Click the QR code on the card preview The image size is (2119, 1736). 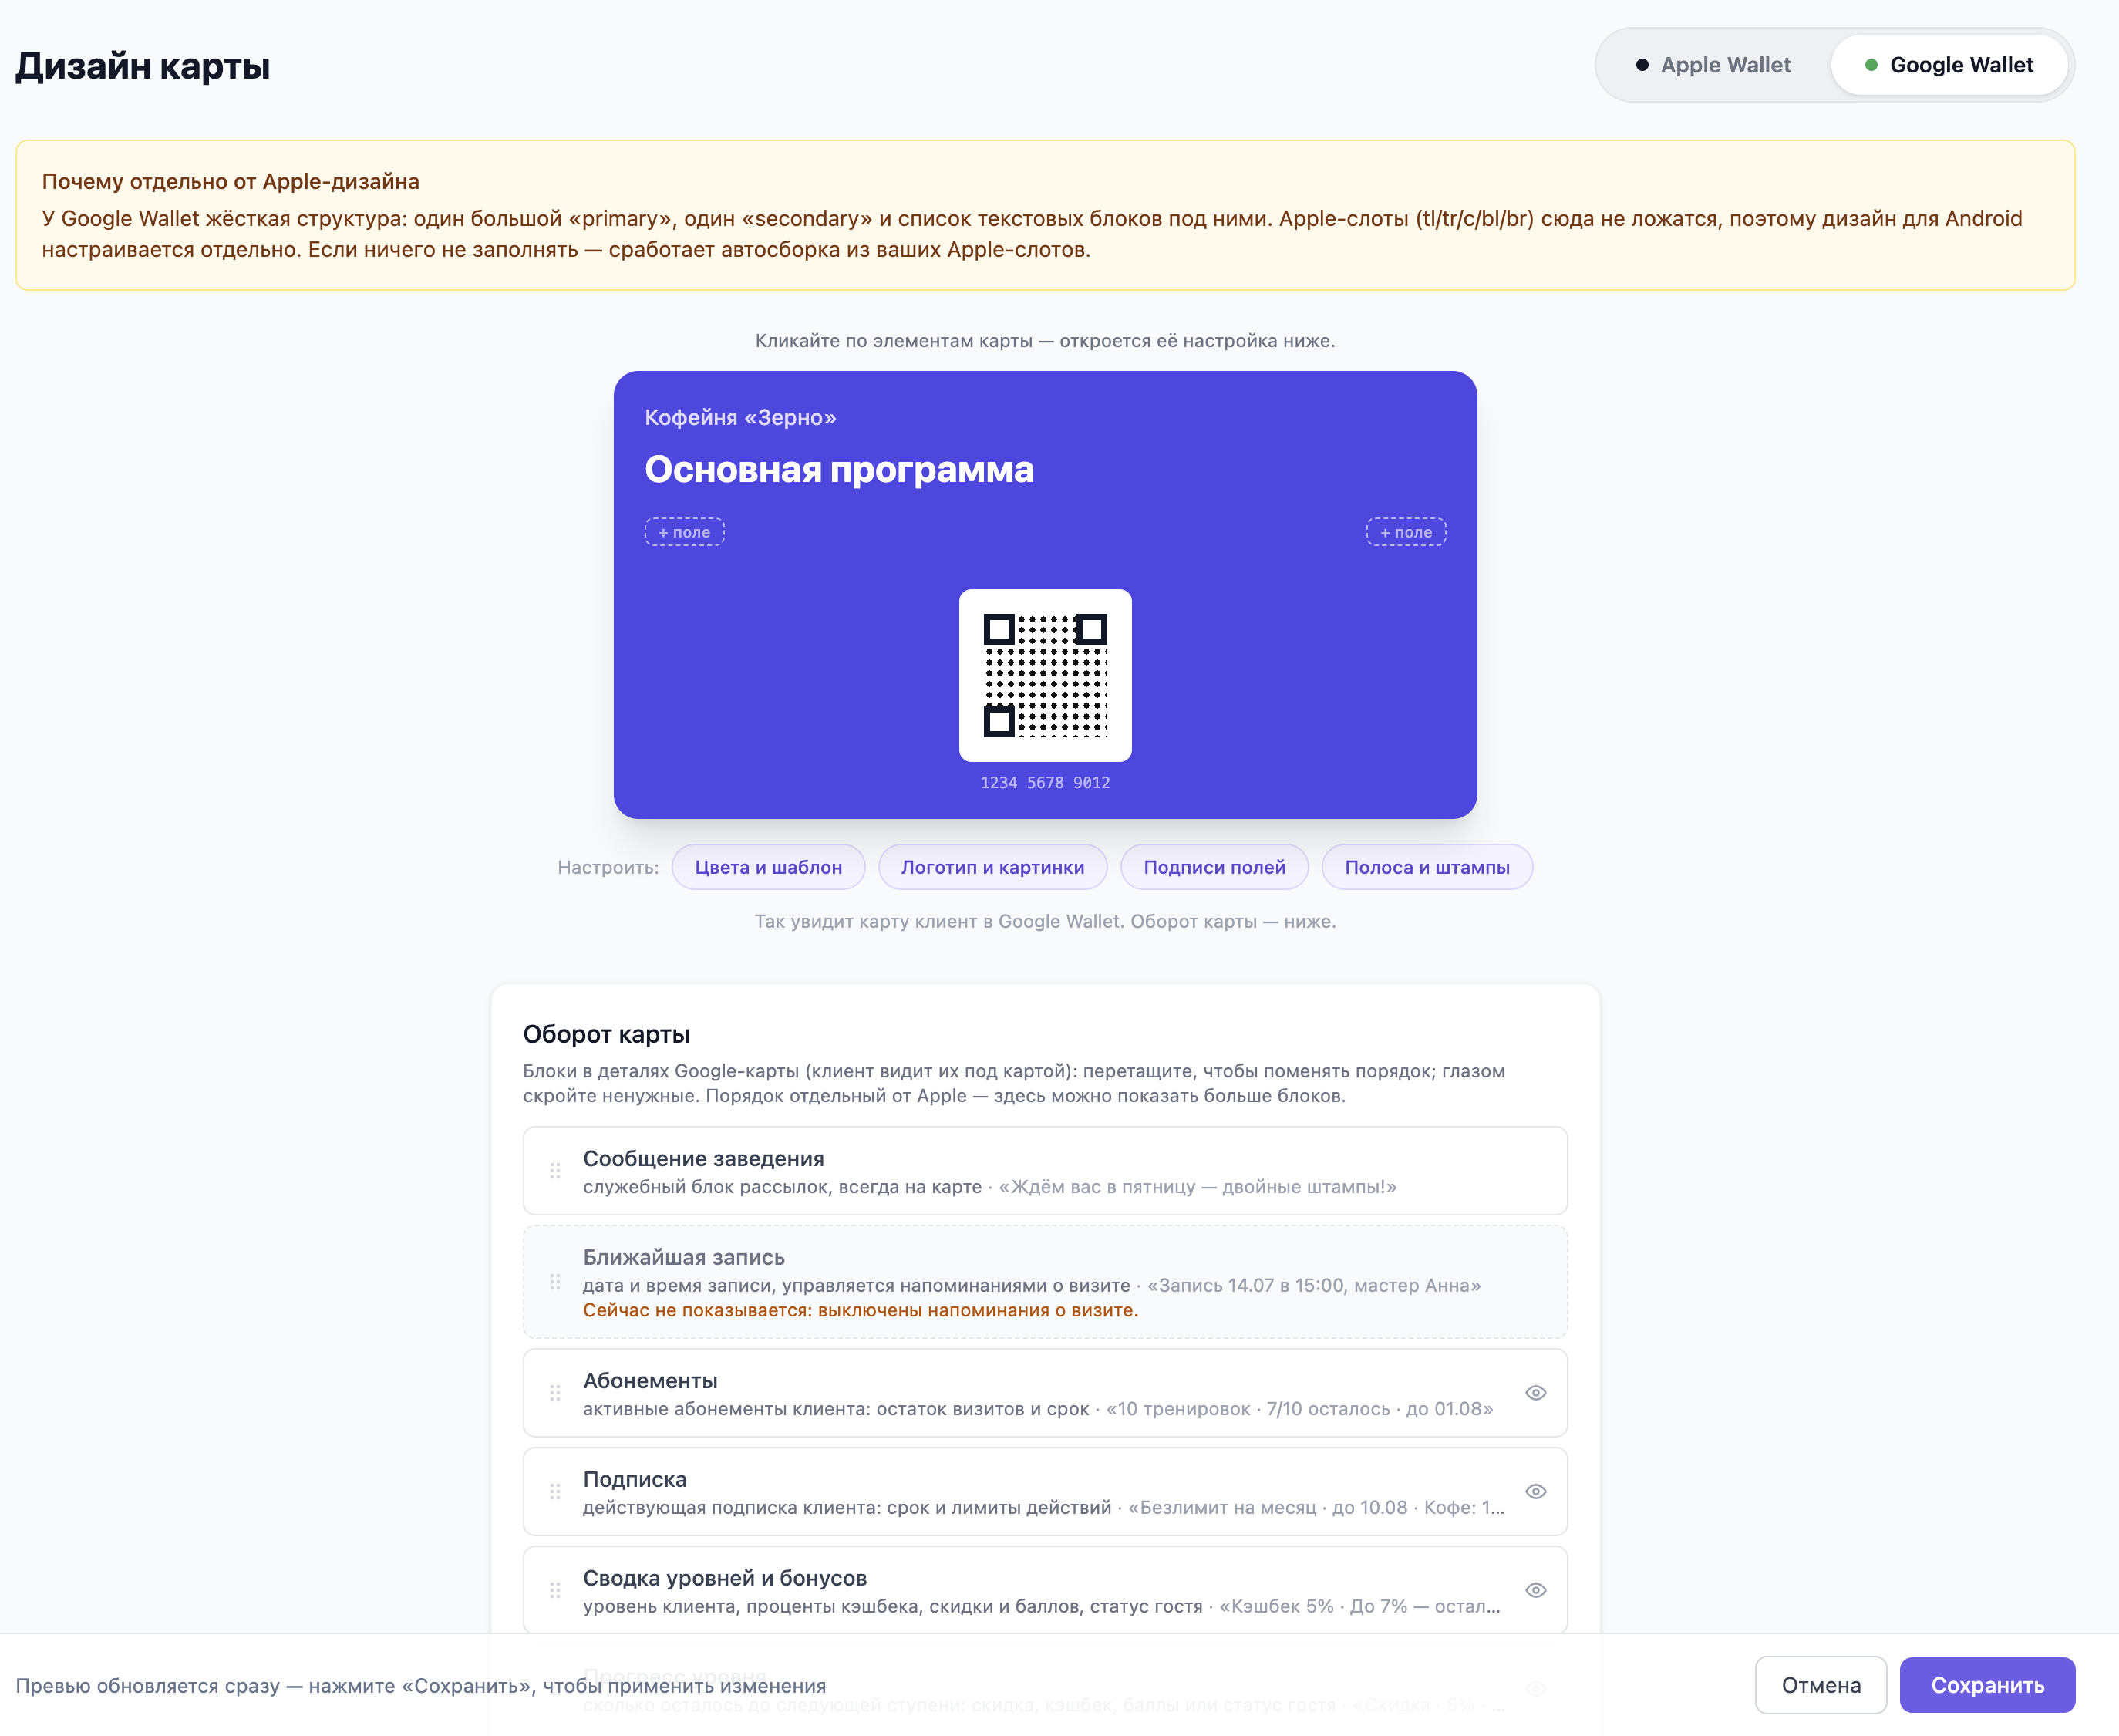point(1045,675)
